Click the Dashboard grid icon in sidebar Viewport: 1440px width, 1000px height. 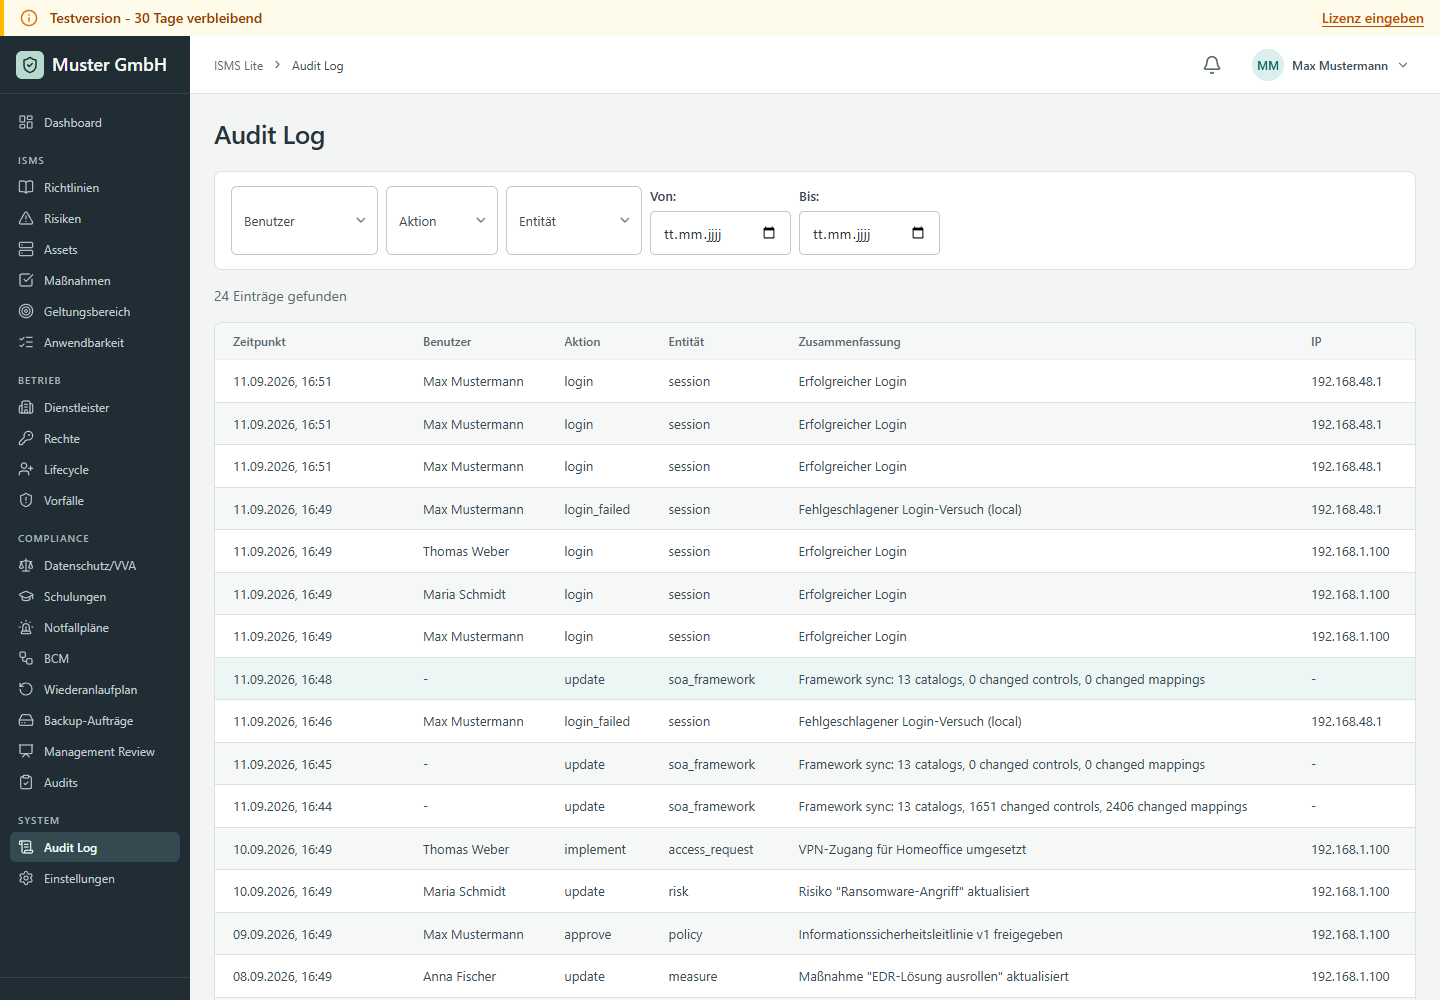(26, 122)
